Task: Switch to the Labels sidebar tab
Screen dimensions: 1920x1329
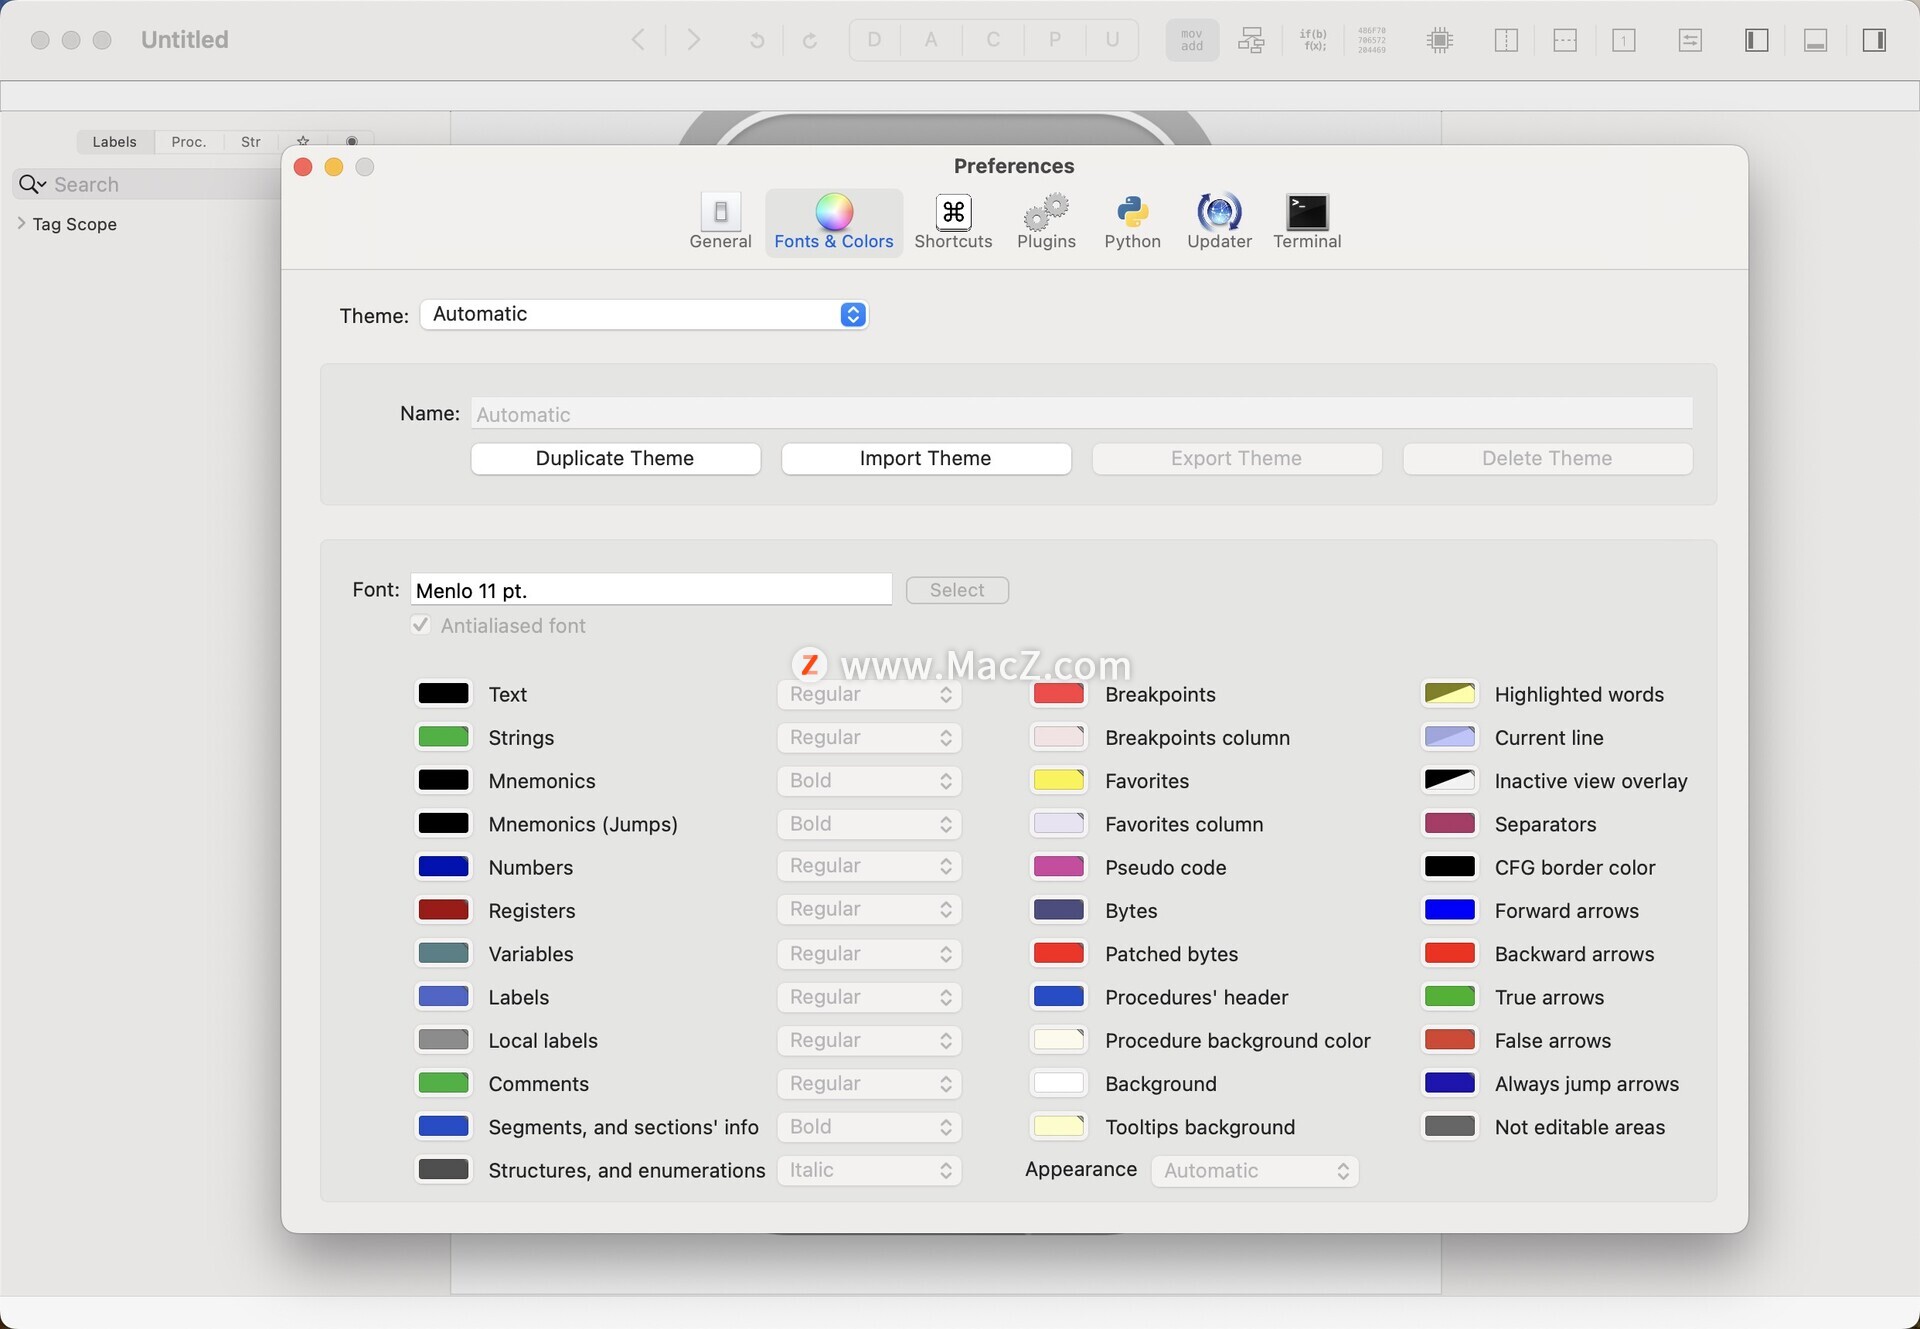Action: [114, 141]
